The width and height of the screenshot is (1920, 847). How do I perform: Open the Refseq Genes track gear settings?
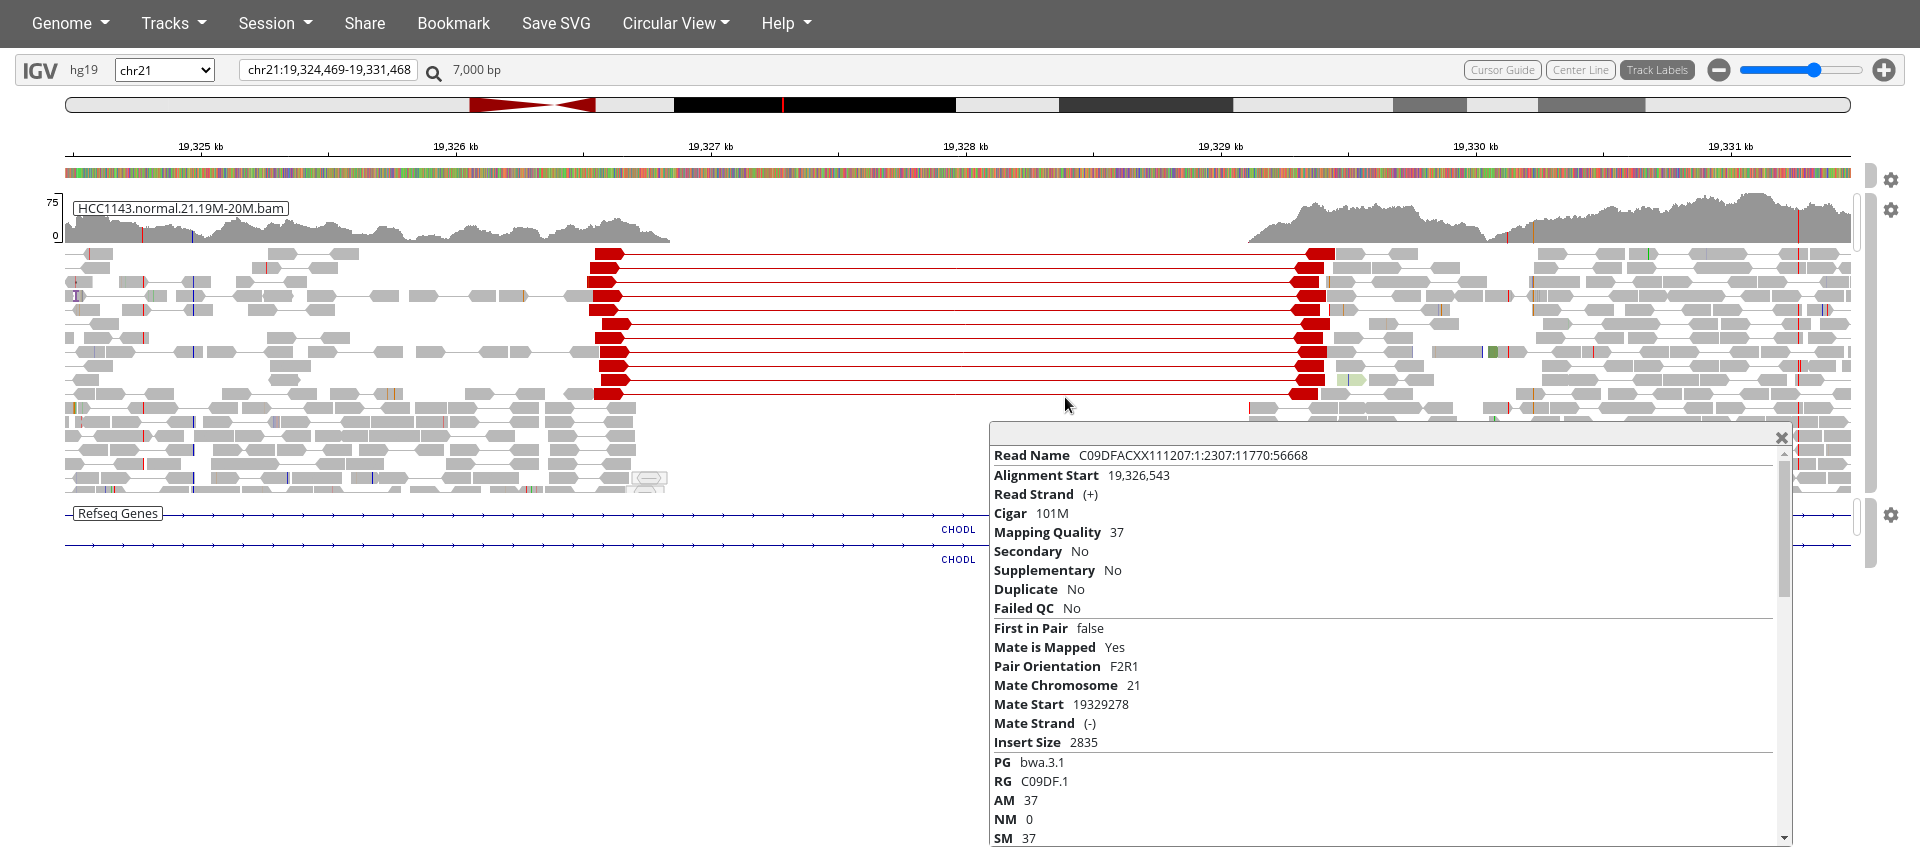point(1891,515)
